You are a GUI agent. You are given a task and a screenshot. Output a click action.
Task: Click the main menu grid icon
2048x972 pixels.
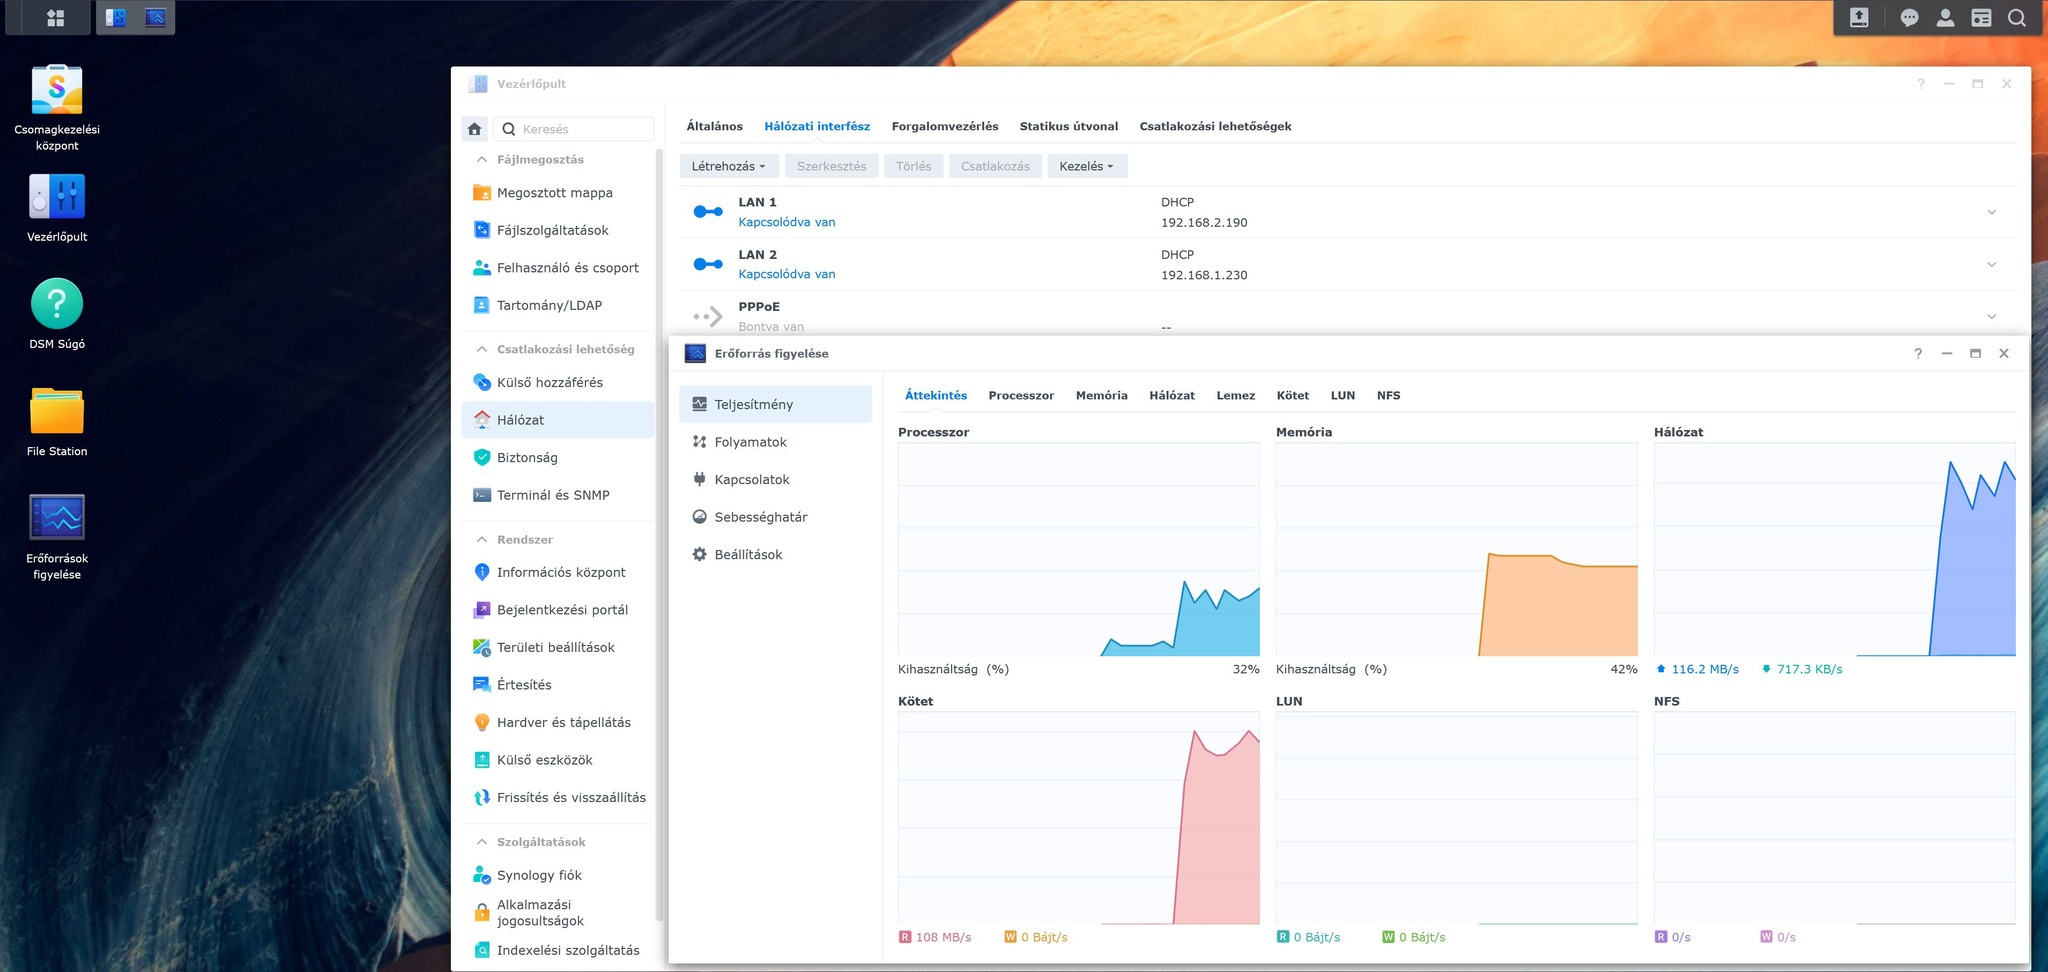click(x=56, y=18)
